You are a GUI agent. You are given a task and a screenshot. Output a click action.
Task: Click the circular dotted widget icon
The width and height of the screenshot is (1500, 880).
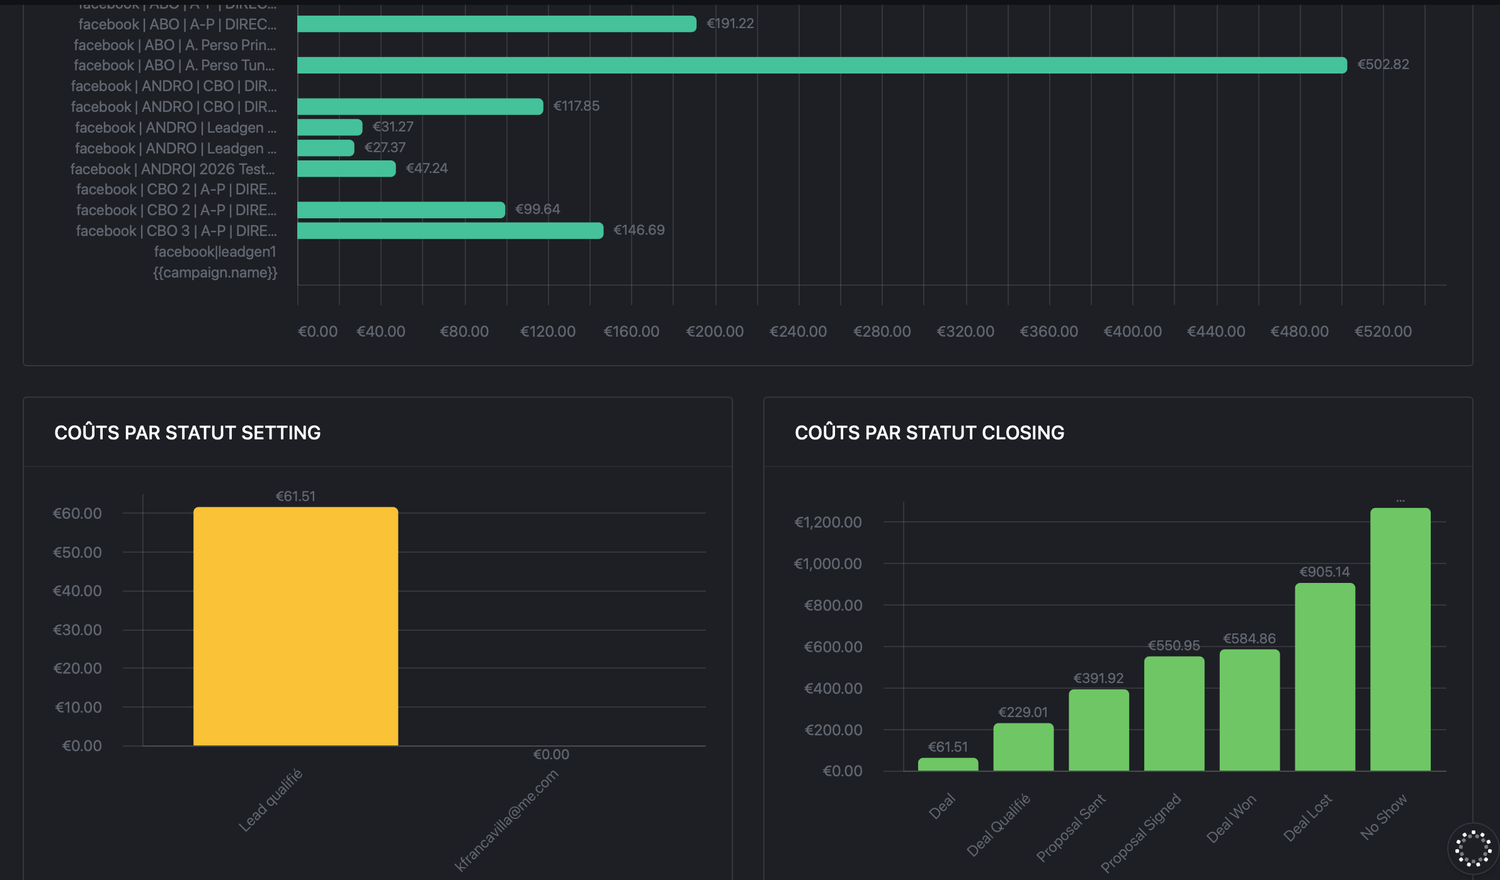coord(1472,848)
